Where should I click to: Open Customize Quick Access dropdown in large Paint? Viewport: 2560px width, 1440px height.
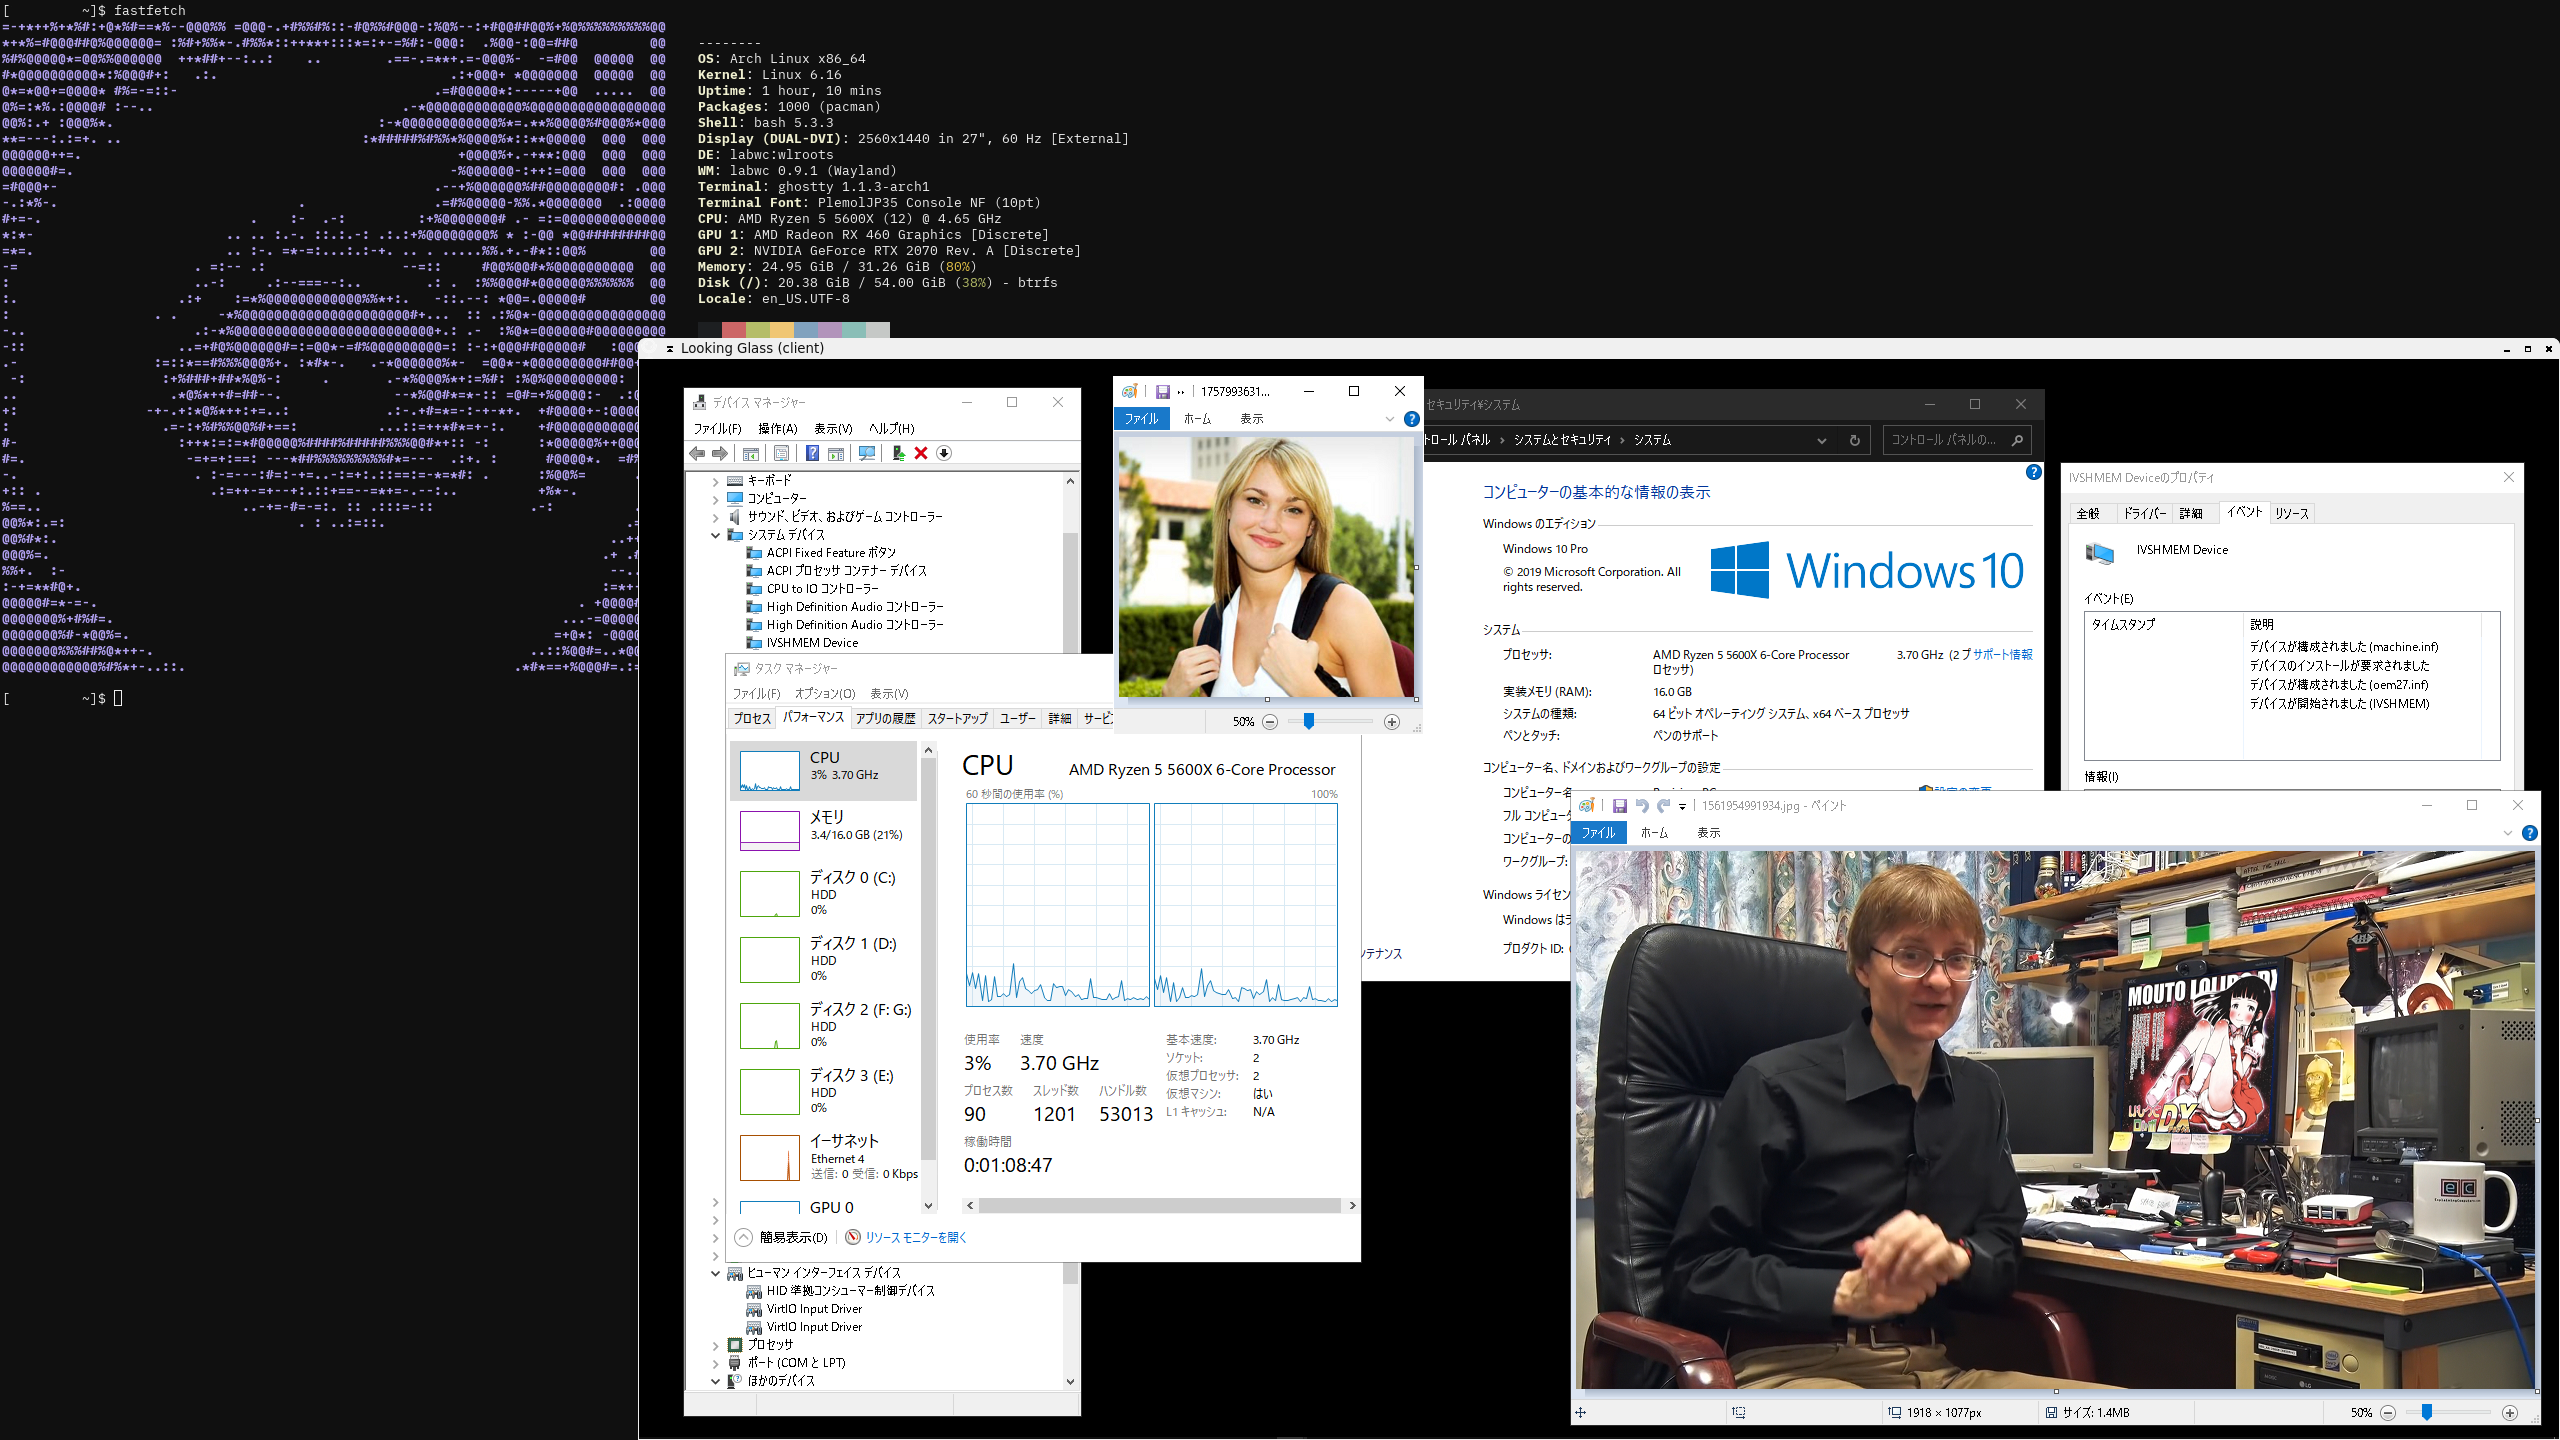click(x=1683, y=806)
